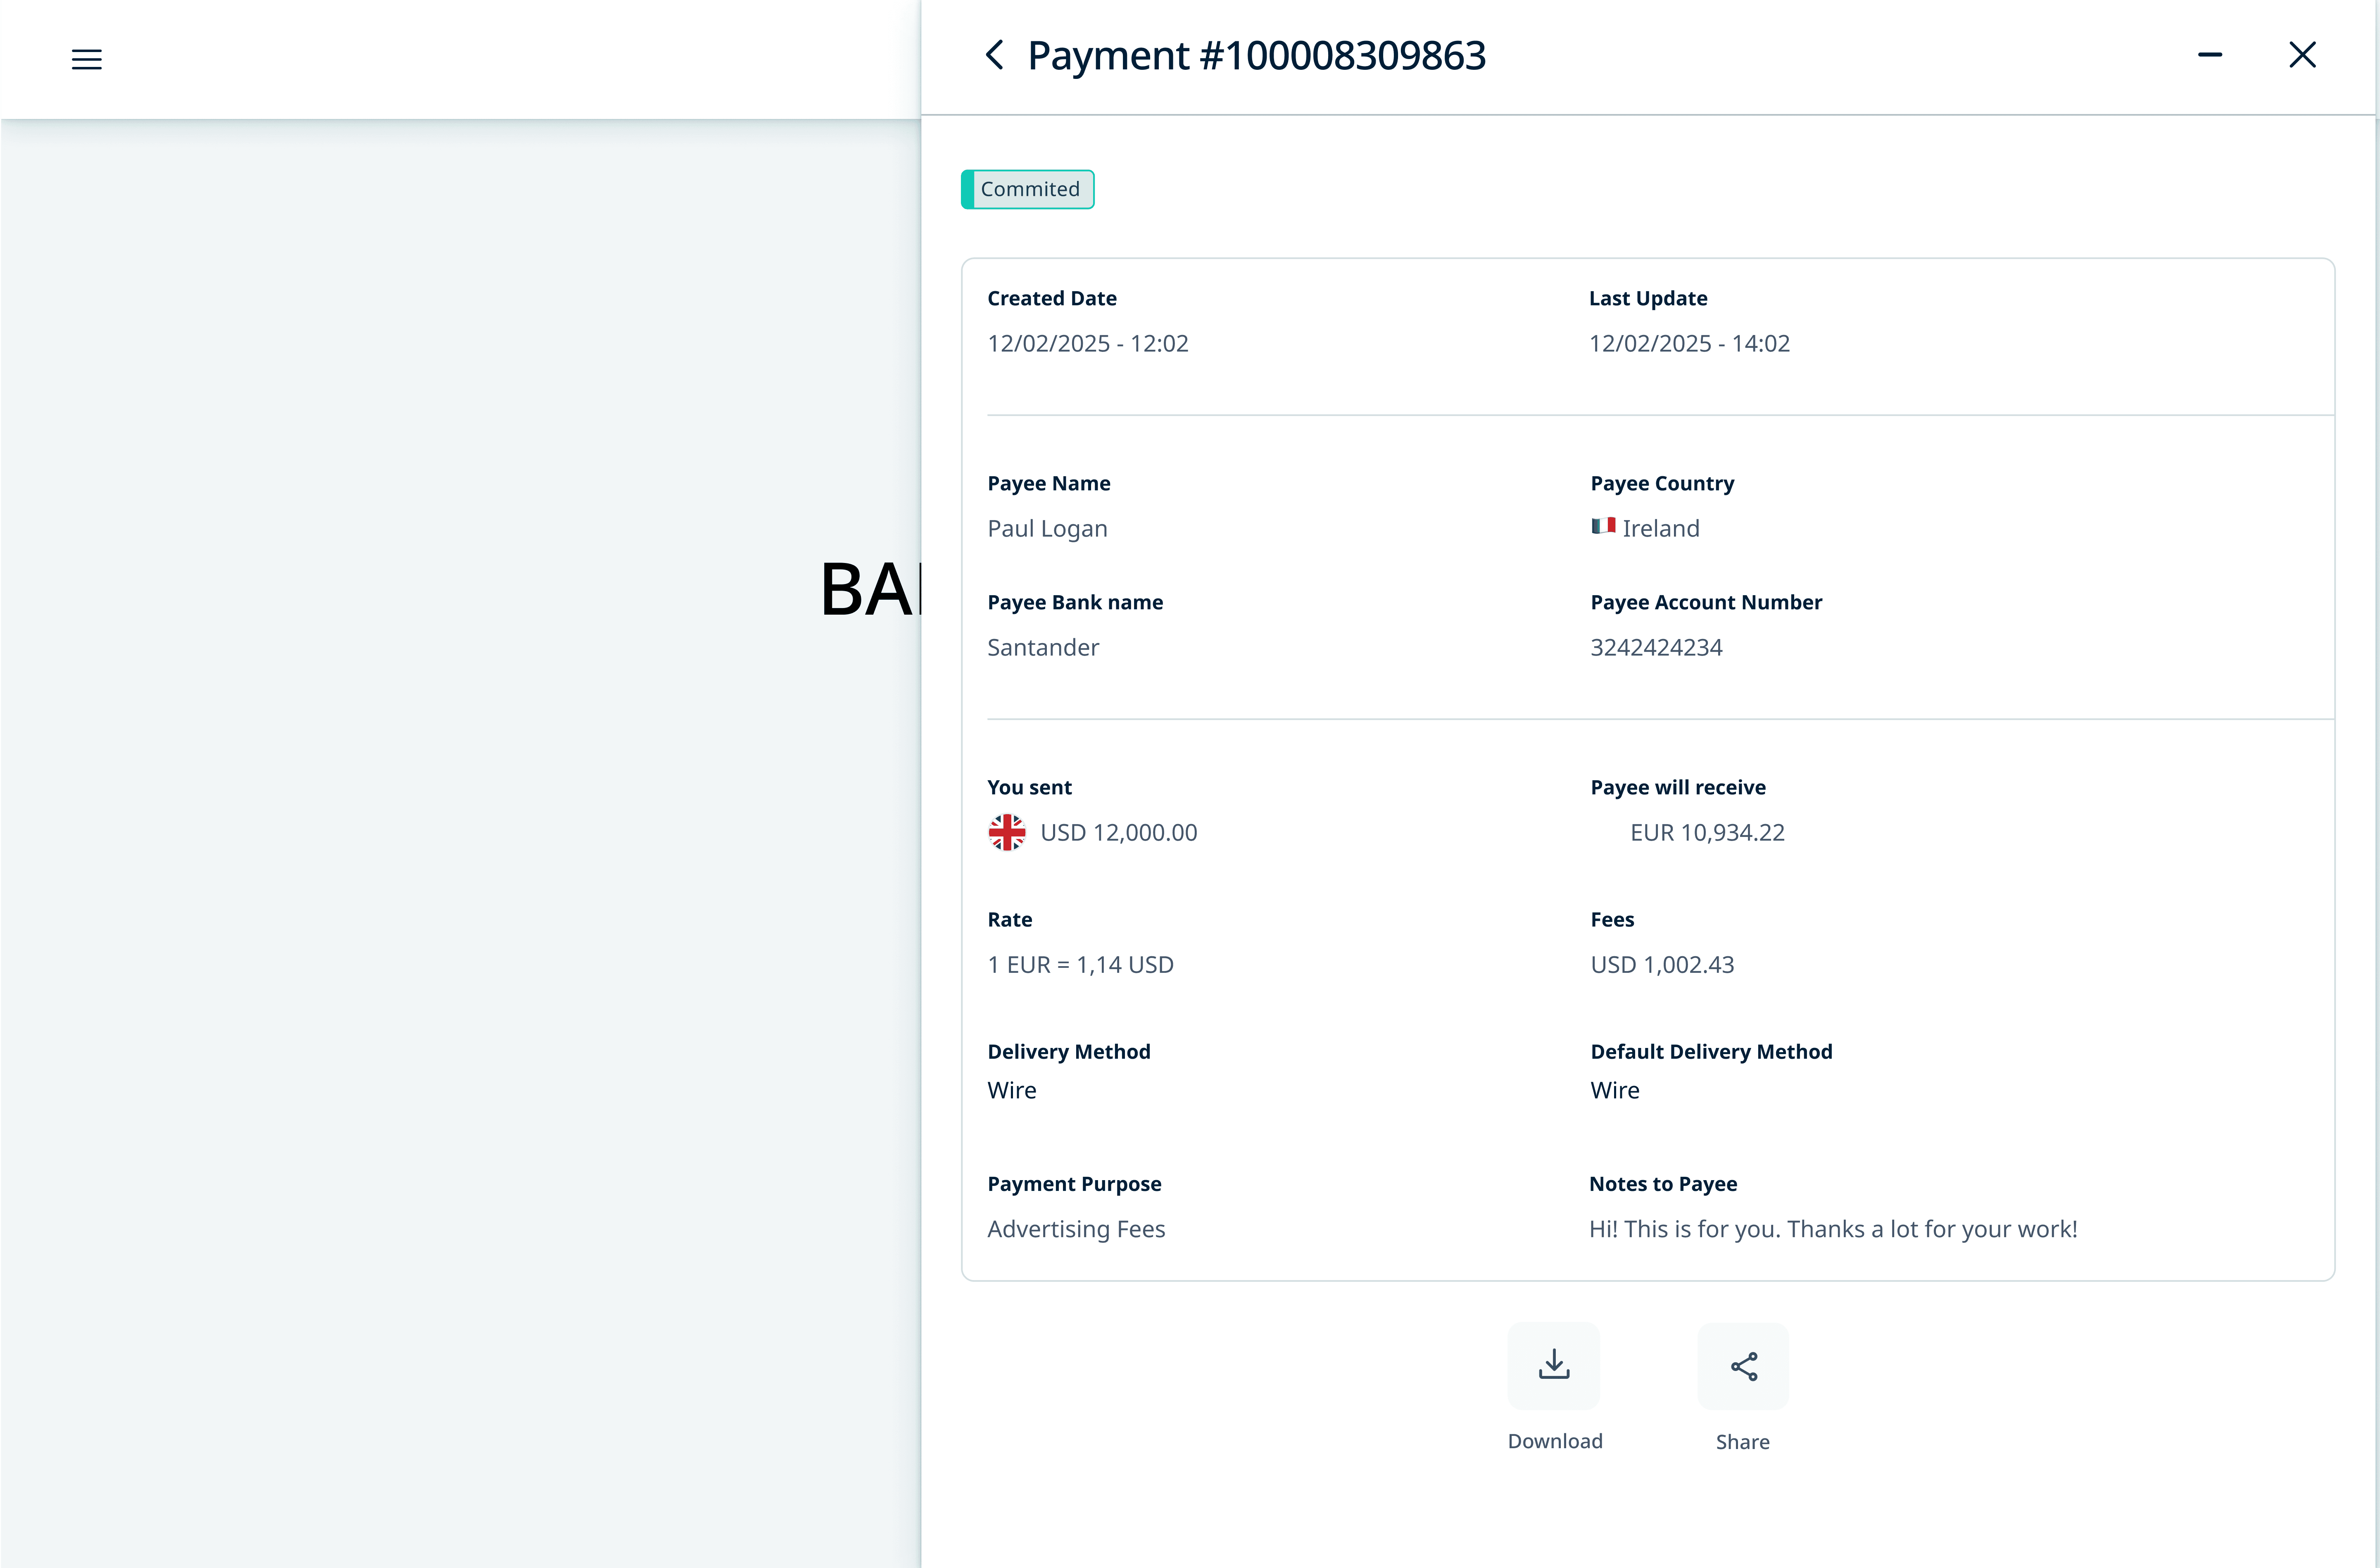
Task: Select the Payee Account Number 3242424234
Action: point(1656,647)
